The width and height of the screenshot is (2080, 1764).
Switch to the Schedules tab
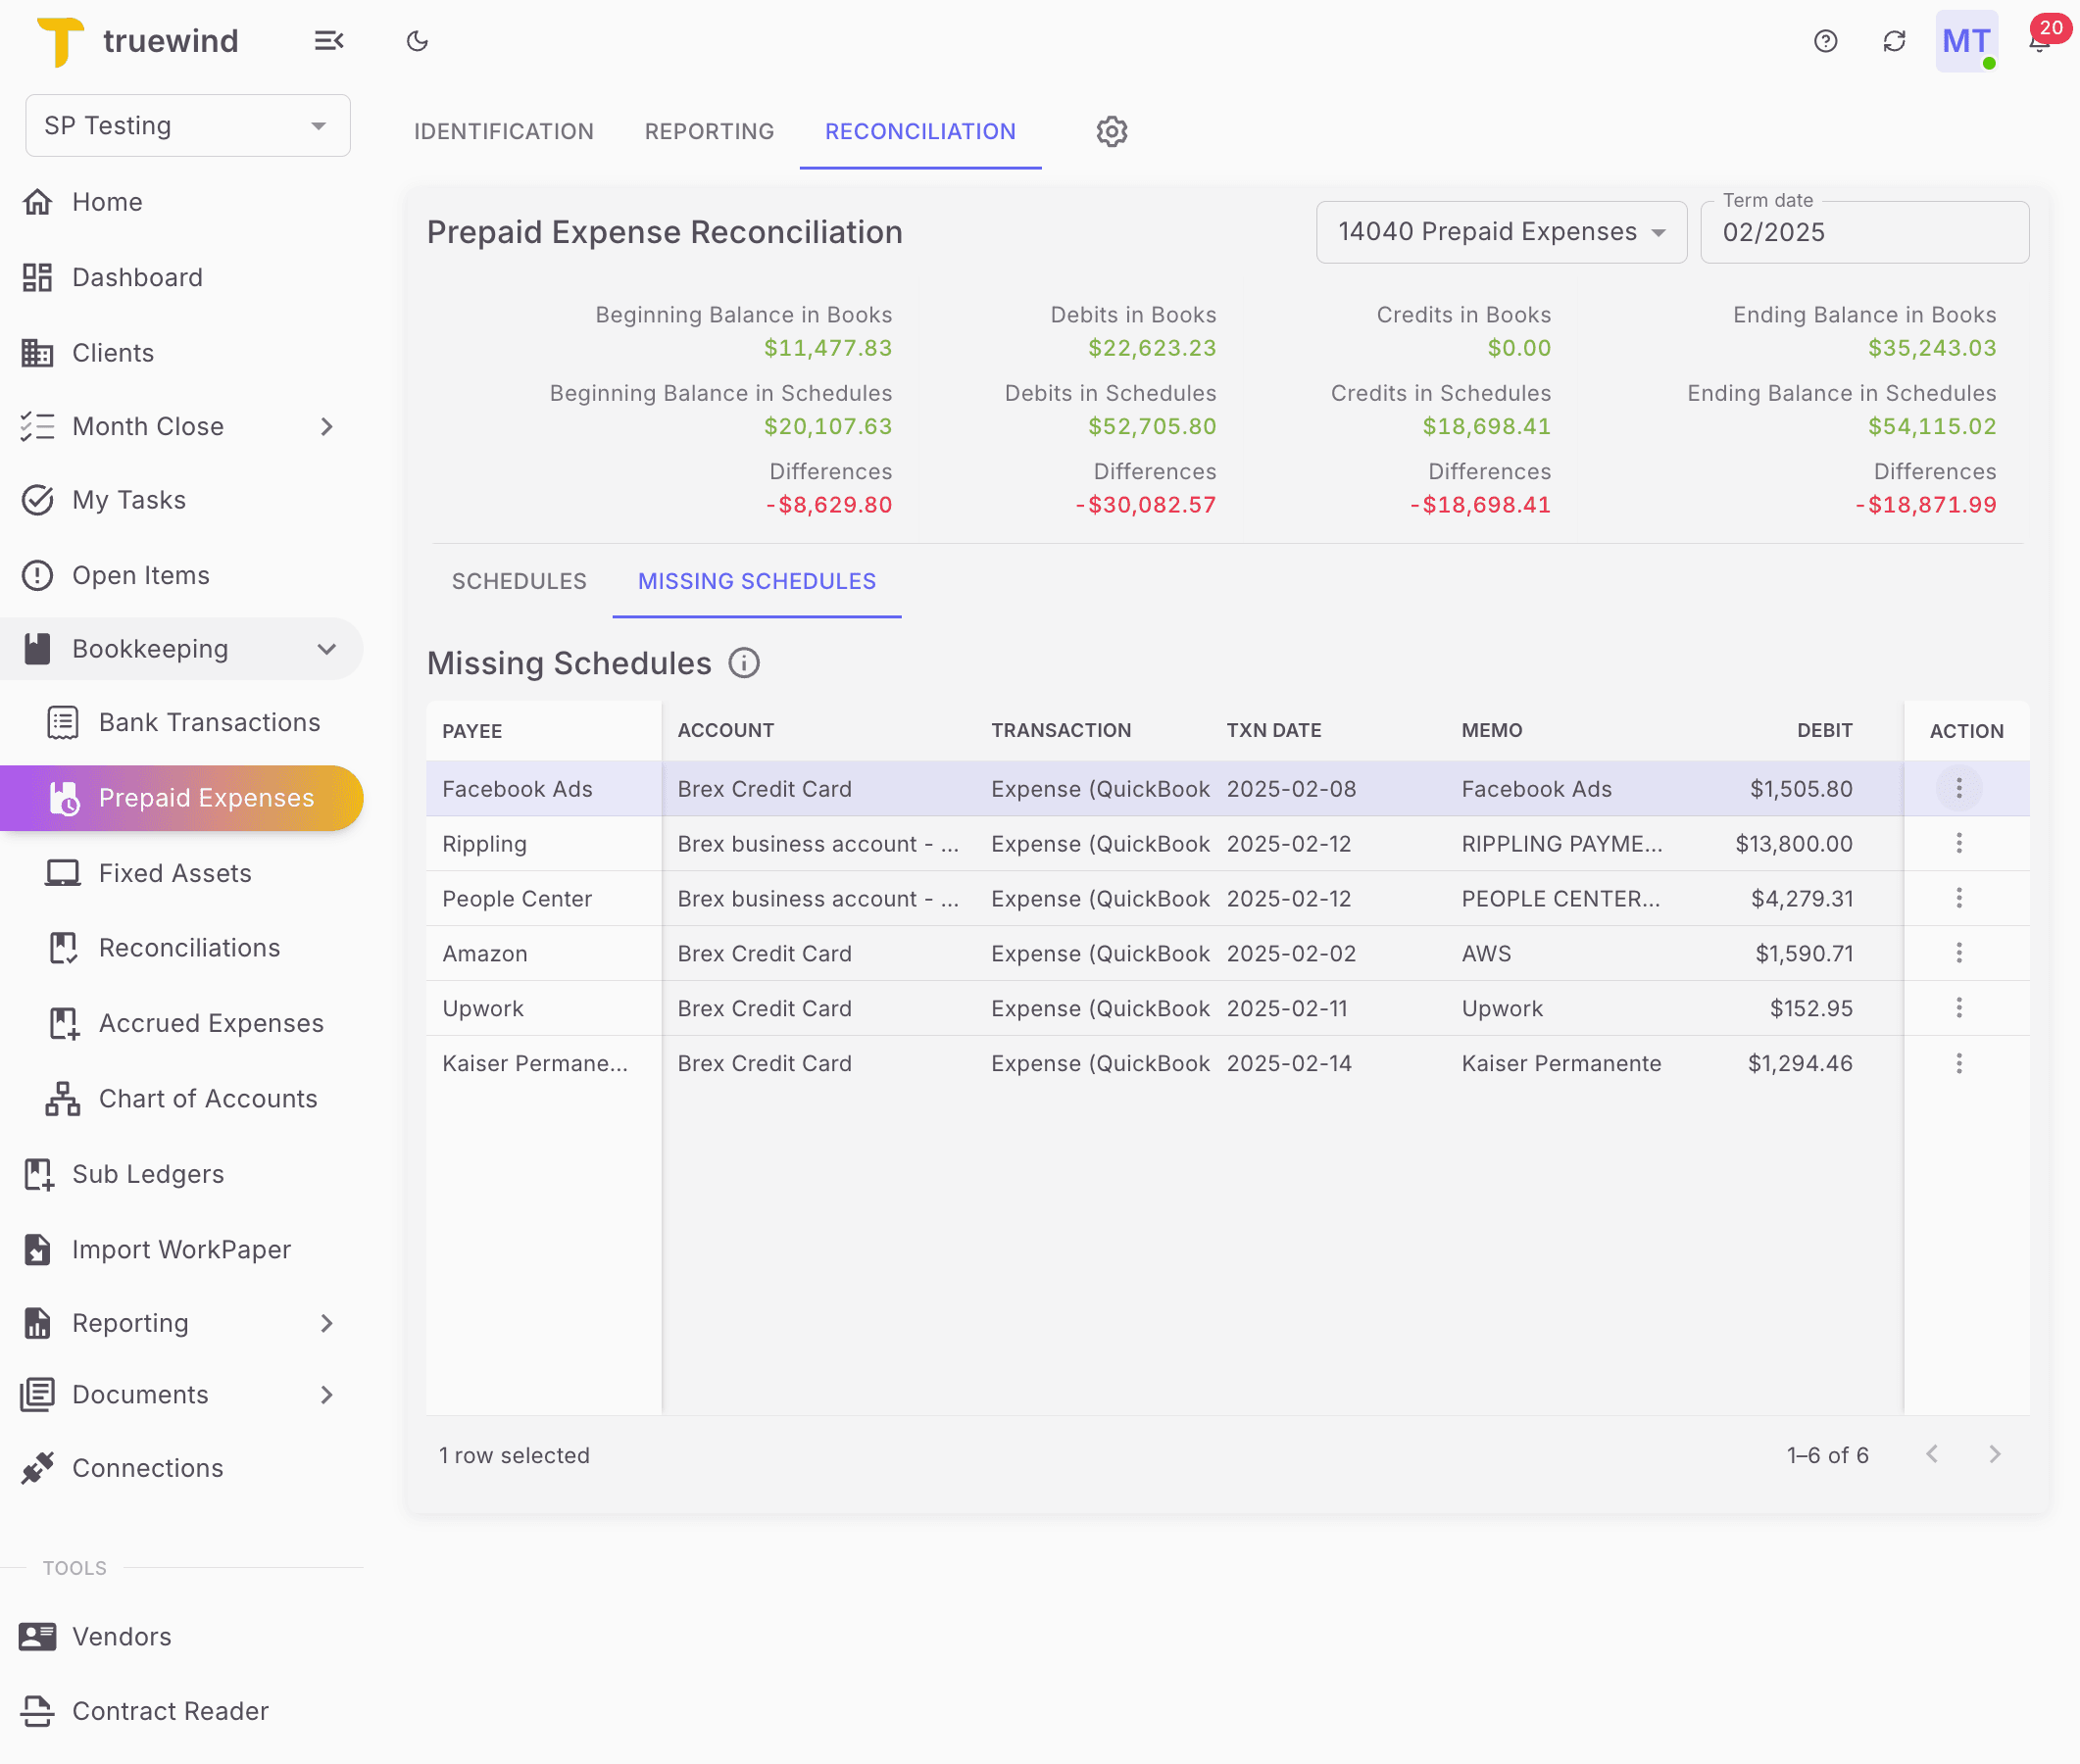[518, 581]
